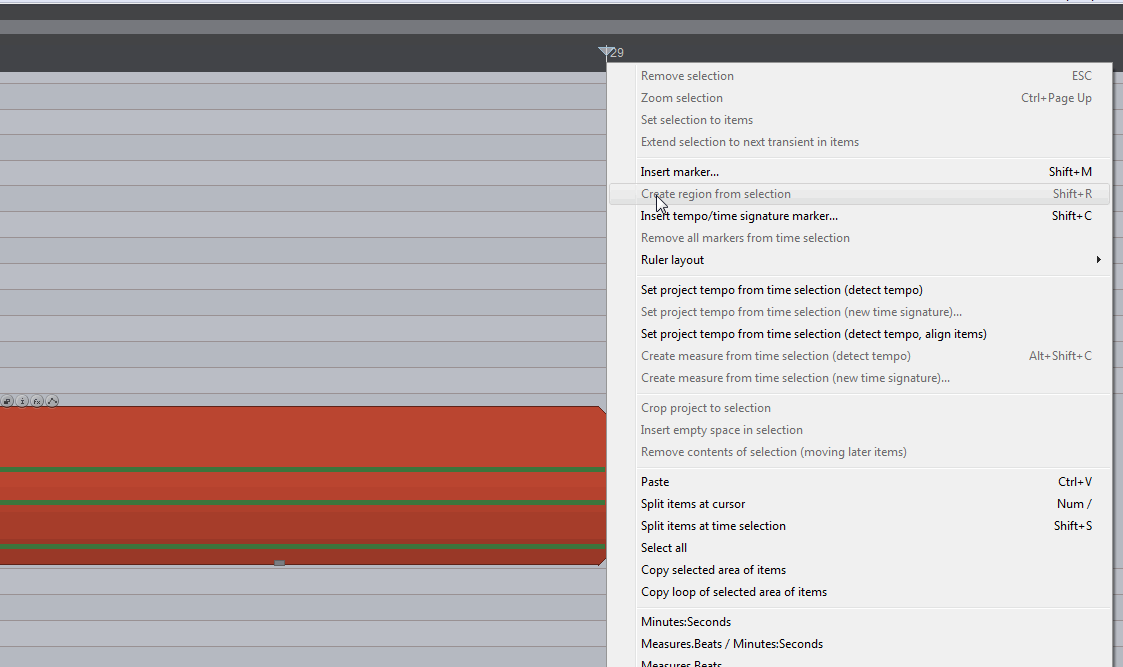Choose Split items at time selection
1123x667 pixels.
pos(713,526)
